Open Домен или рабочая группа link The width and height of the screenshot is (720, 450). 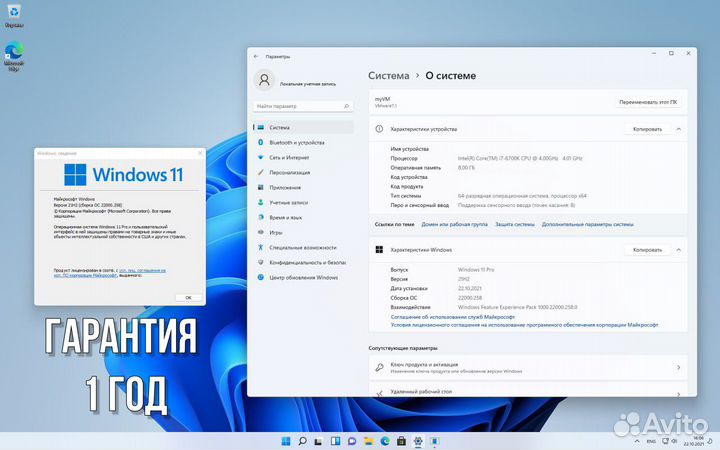click(x=455, y=225)
